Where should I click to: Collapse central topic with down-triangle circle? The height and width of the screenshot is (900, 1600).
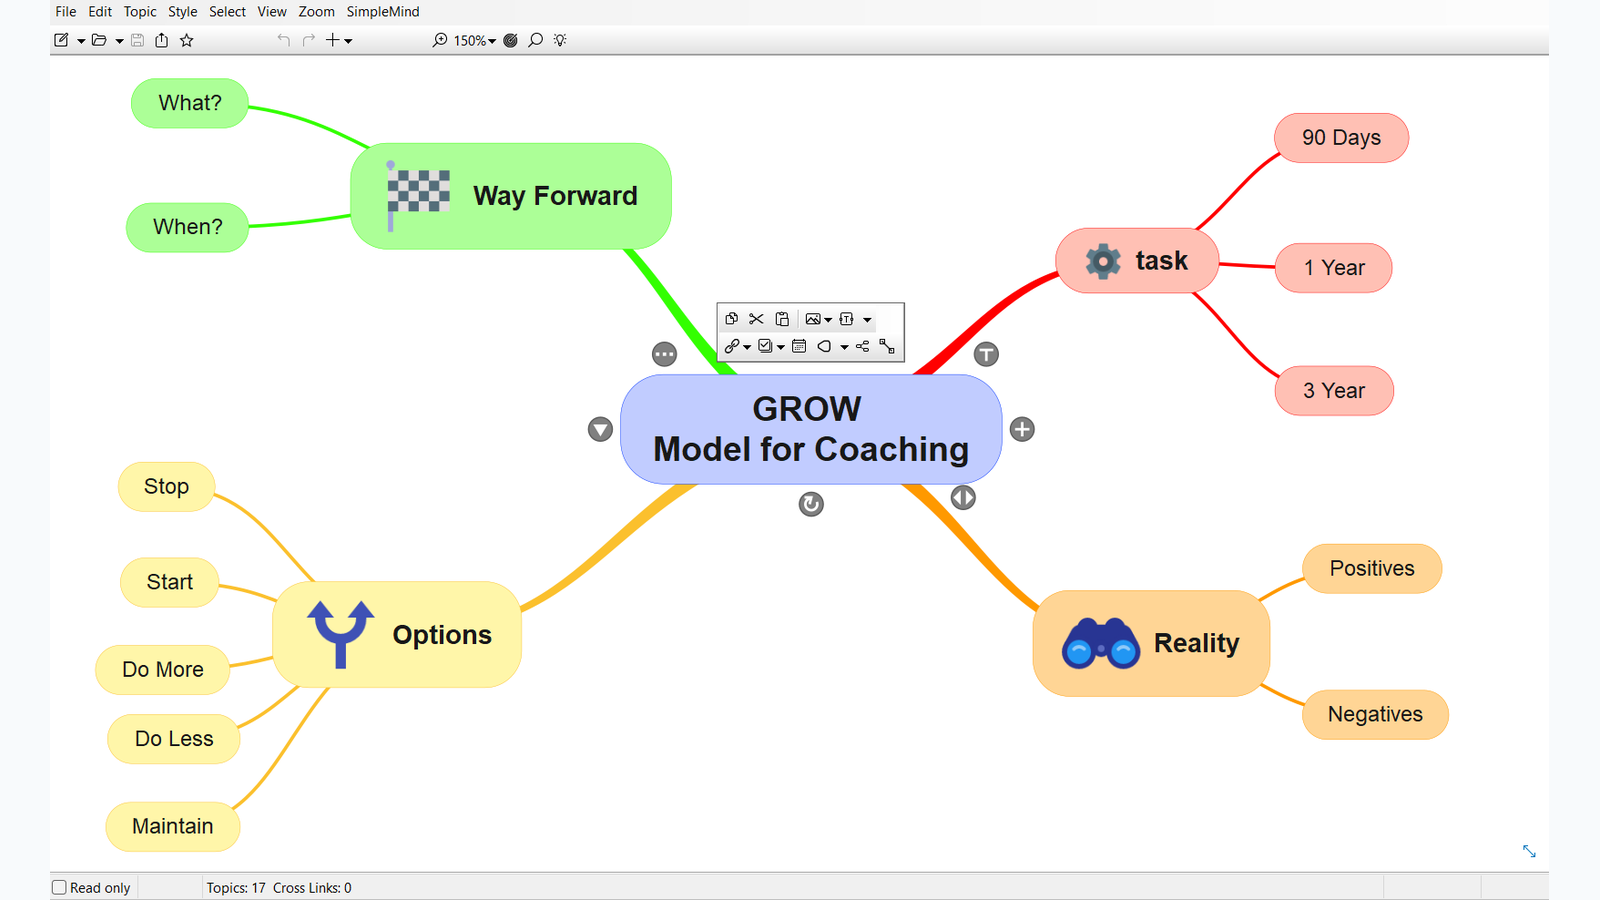tap(600, 429)
